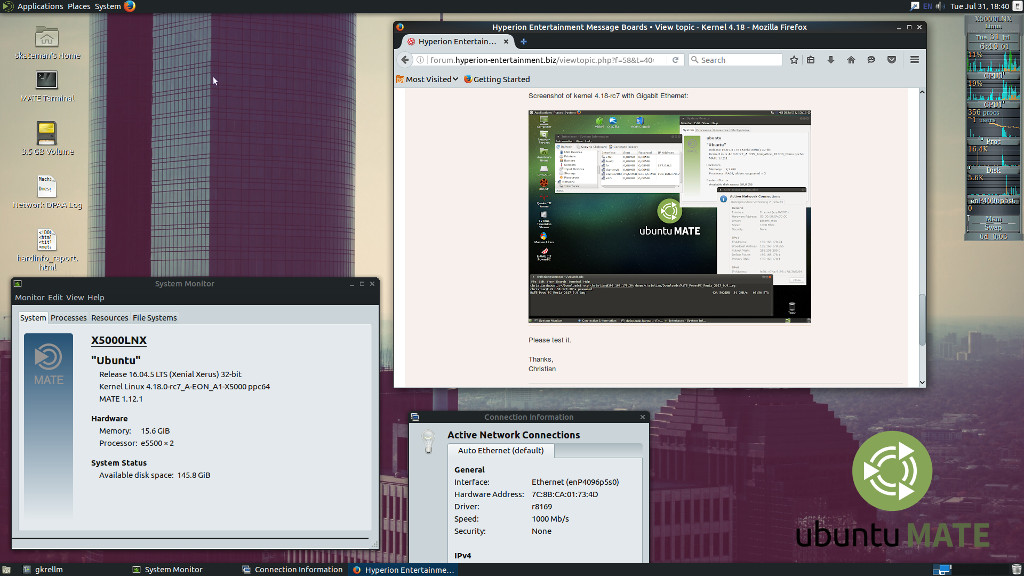Expand the Most Visited bookmarks dropdown
This screenshot has height=576, width=1024.
coord(427,79)
